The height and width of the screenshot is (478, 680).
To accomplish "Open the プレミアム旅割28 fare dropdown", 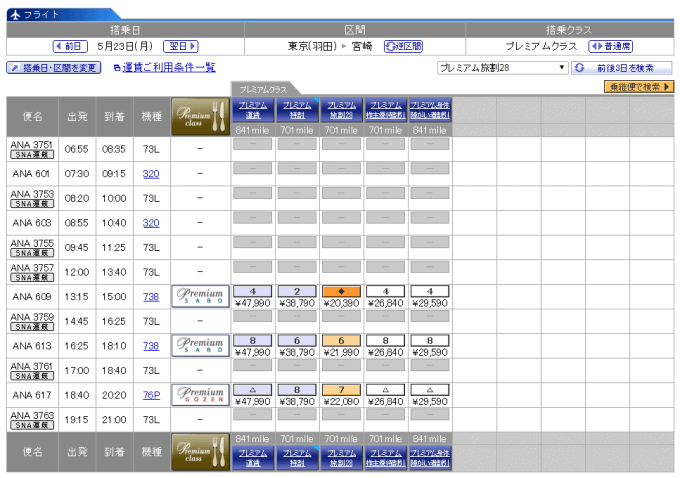I will 503,68.
